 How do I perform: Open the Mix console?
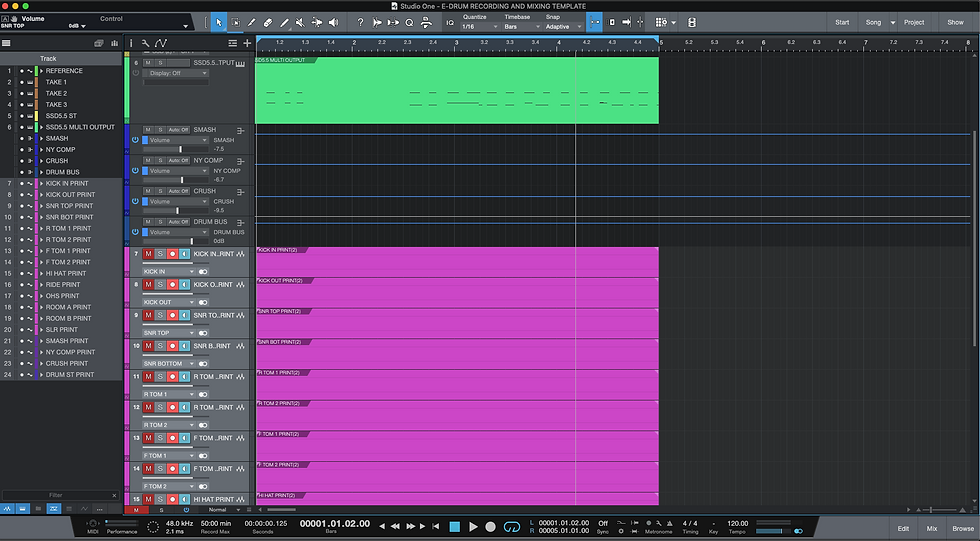[x=931, y=529]
